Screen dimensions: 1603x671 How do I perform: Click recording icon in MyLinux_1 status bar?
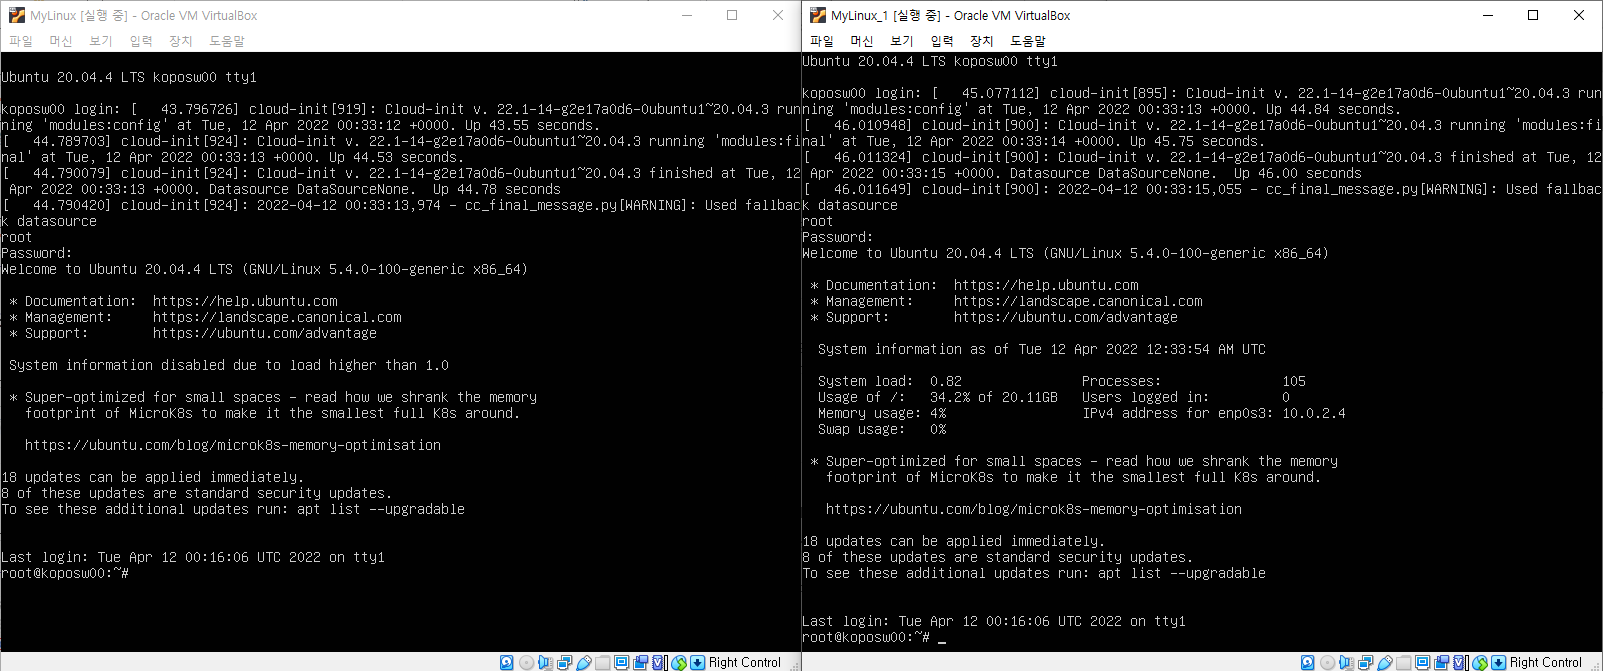pyautogui.click(x=1442, y=662)
